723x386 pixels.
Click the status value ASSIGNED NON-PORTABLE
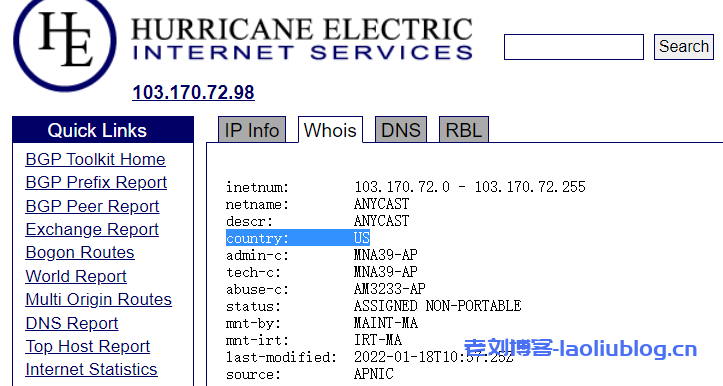click(438, 306)
